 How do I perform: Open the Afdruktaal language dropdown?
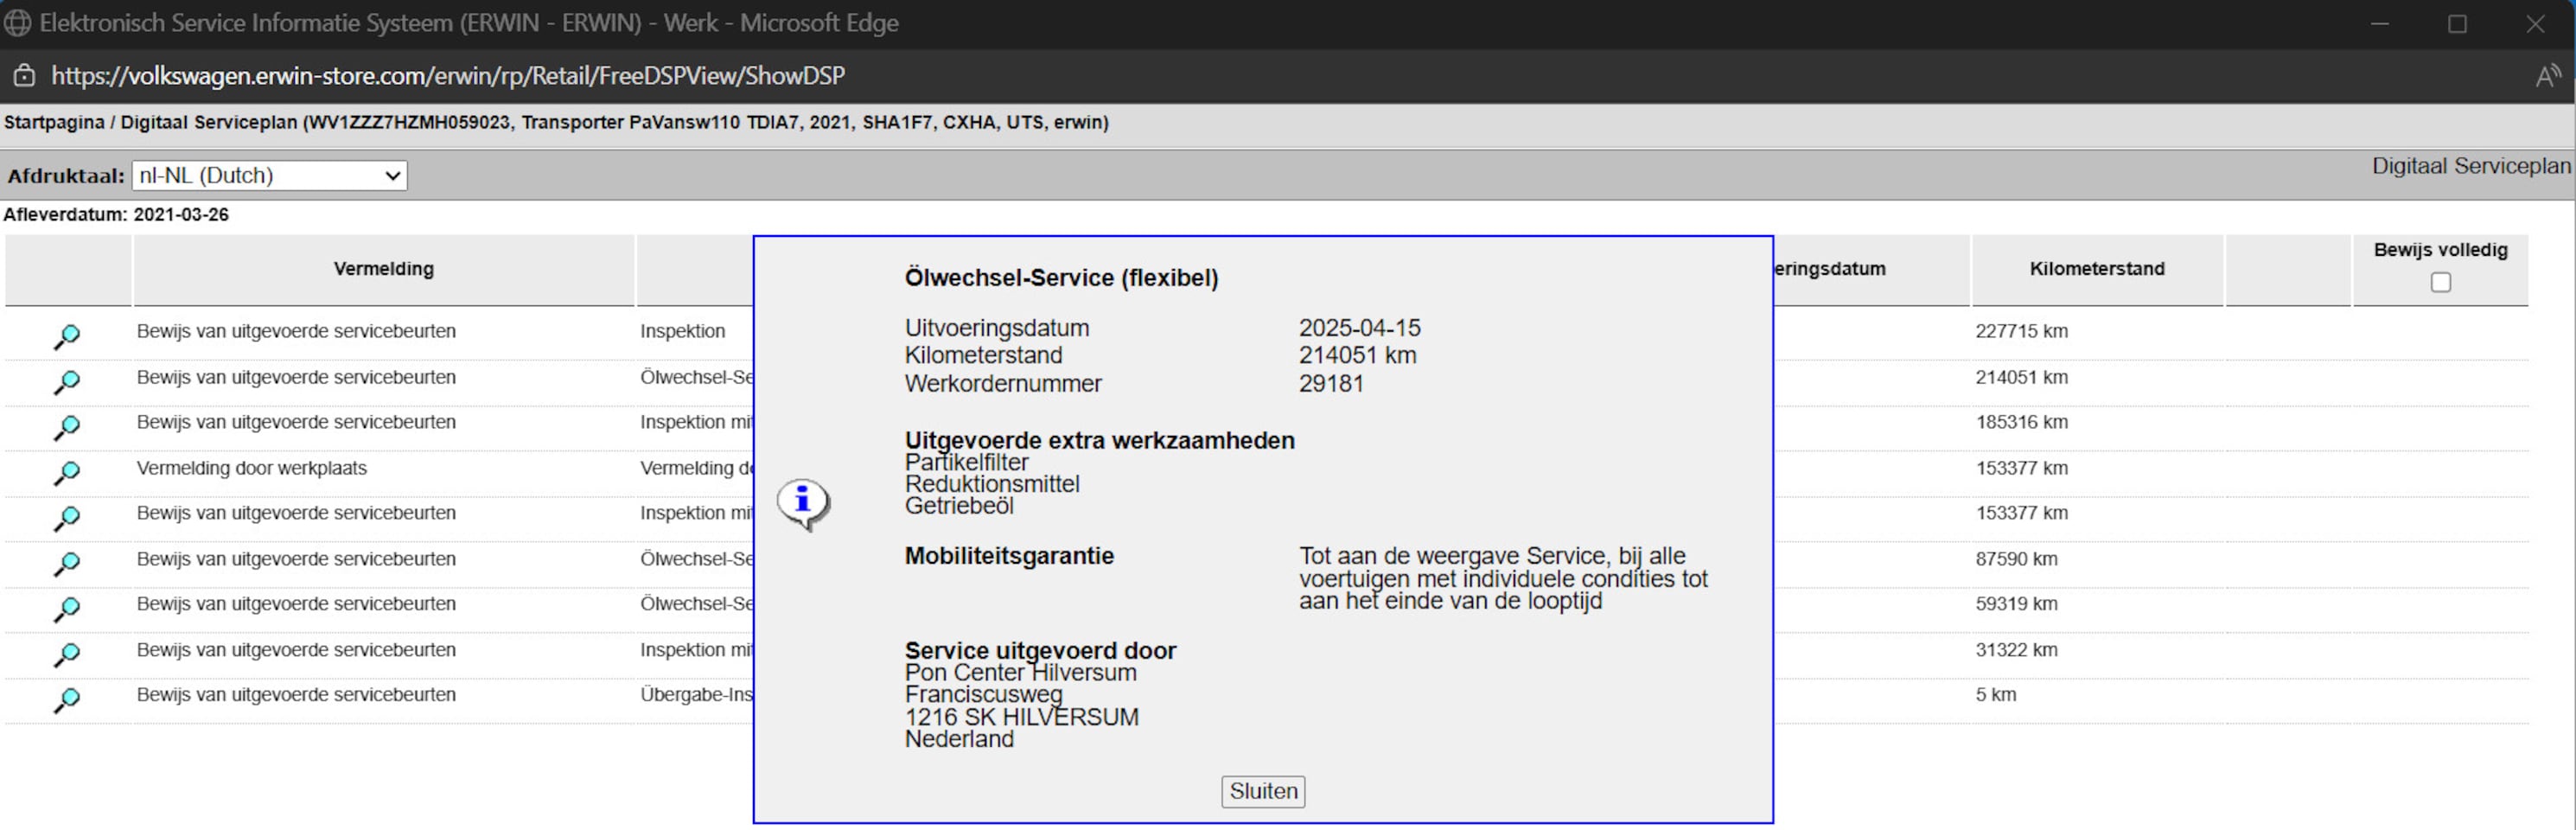click(x=269, y=176)
